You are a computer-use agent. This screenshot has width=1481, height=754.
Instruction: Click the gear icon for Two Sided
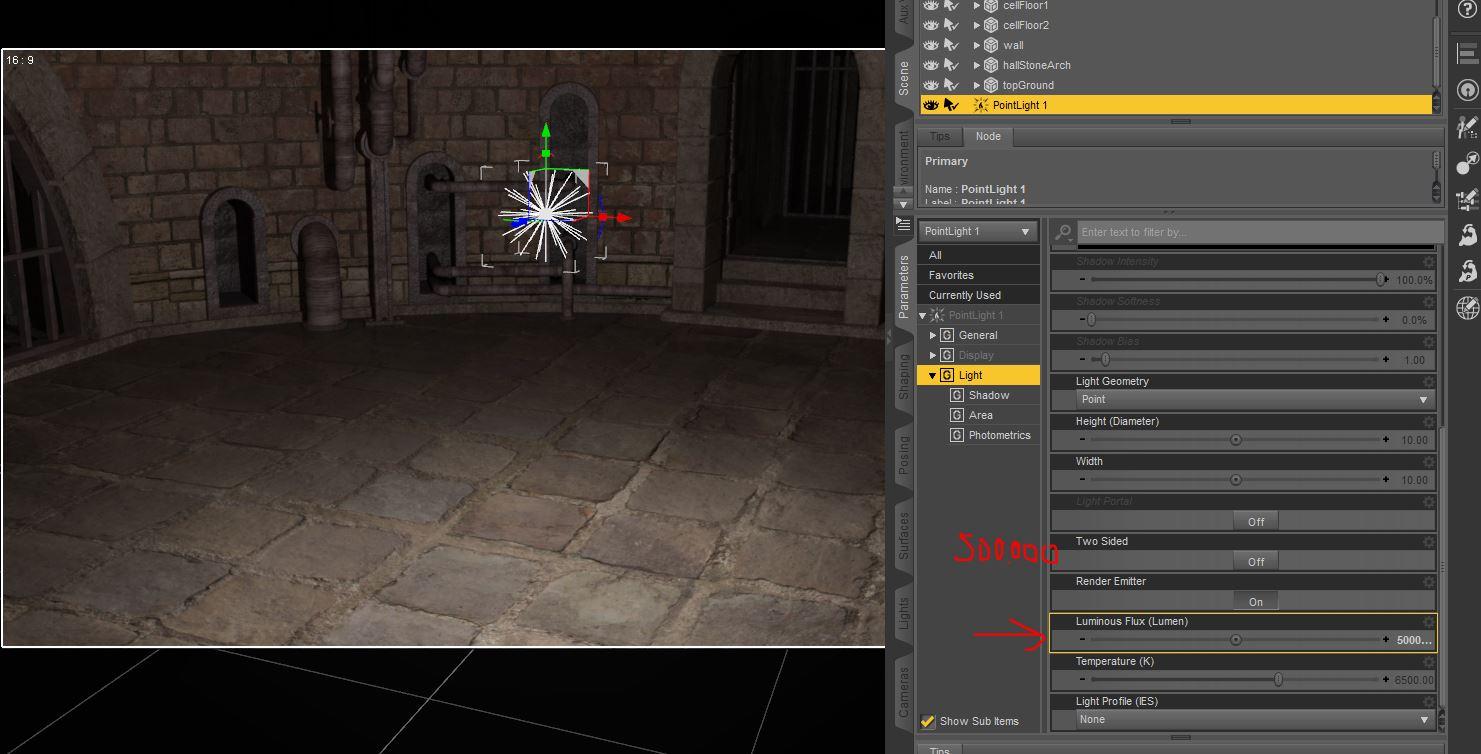click(1428, 541)
